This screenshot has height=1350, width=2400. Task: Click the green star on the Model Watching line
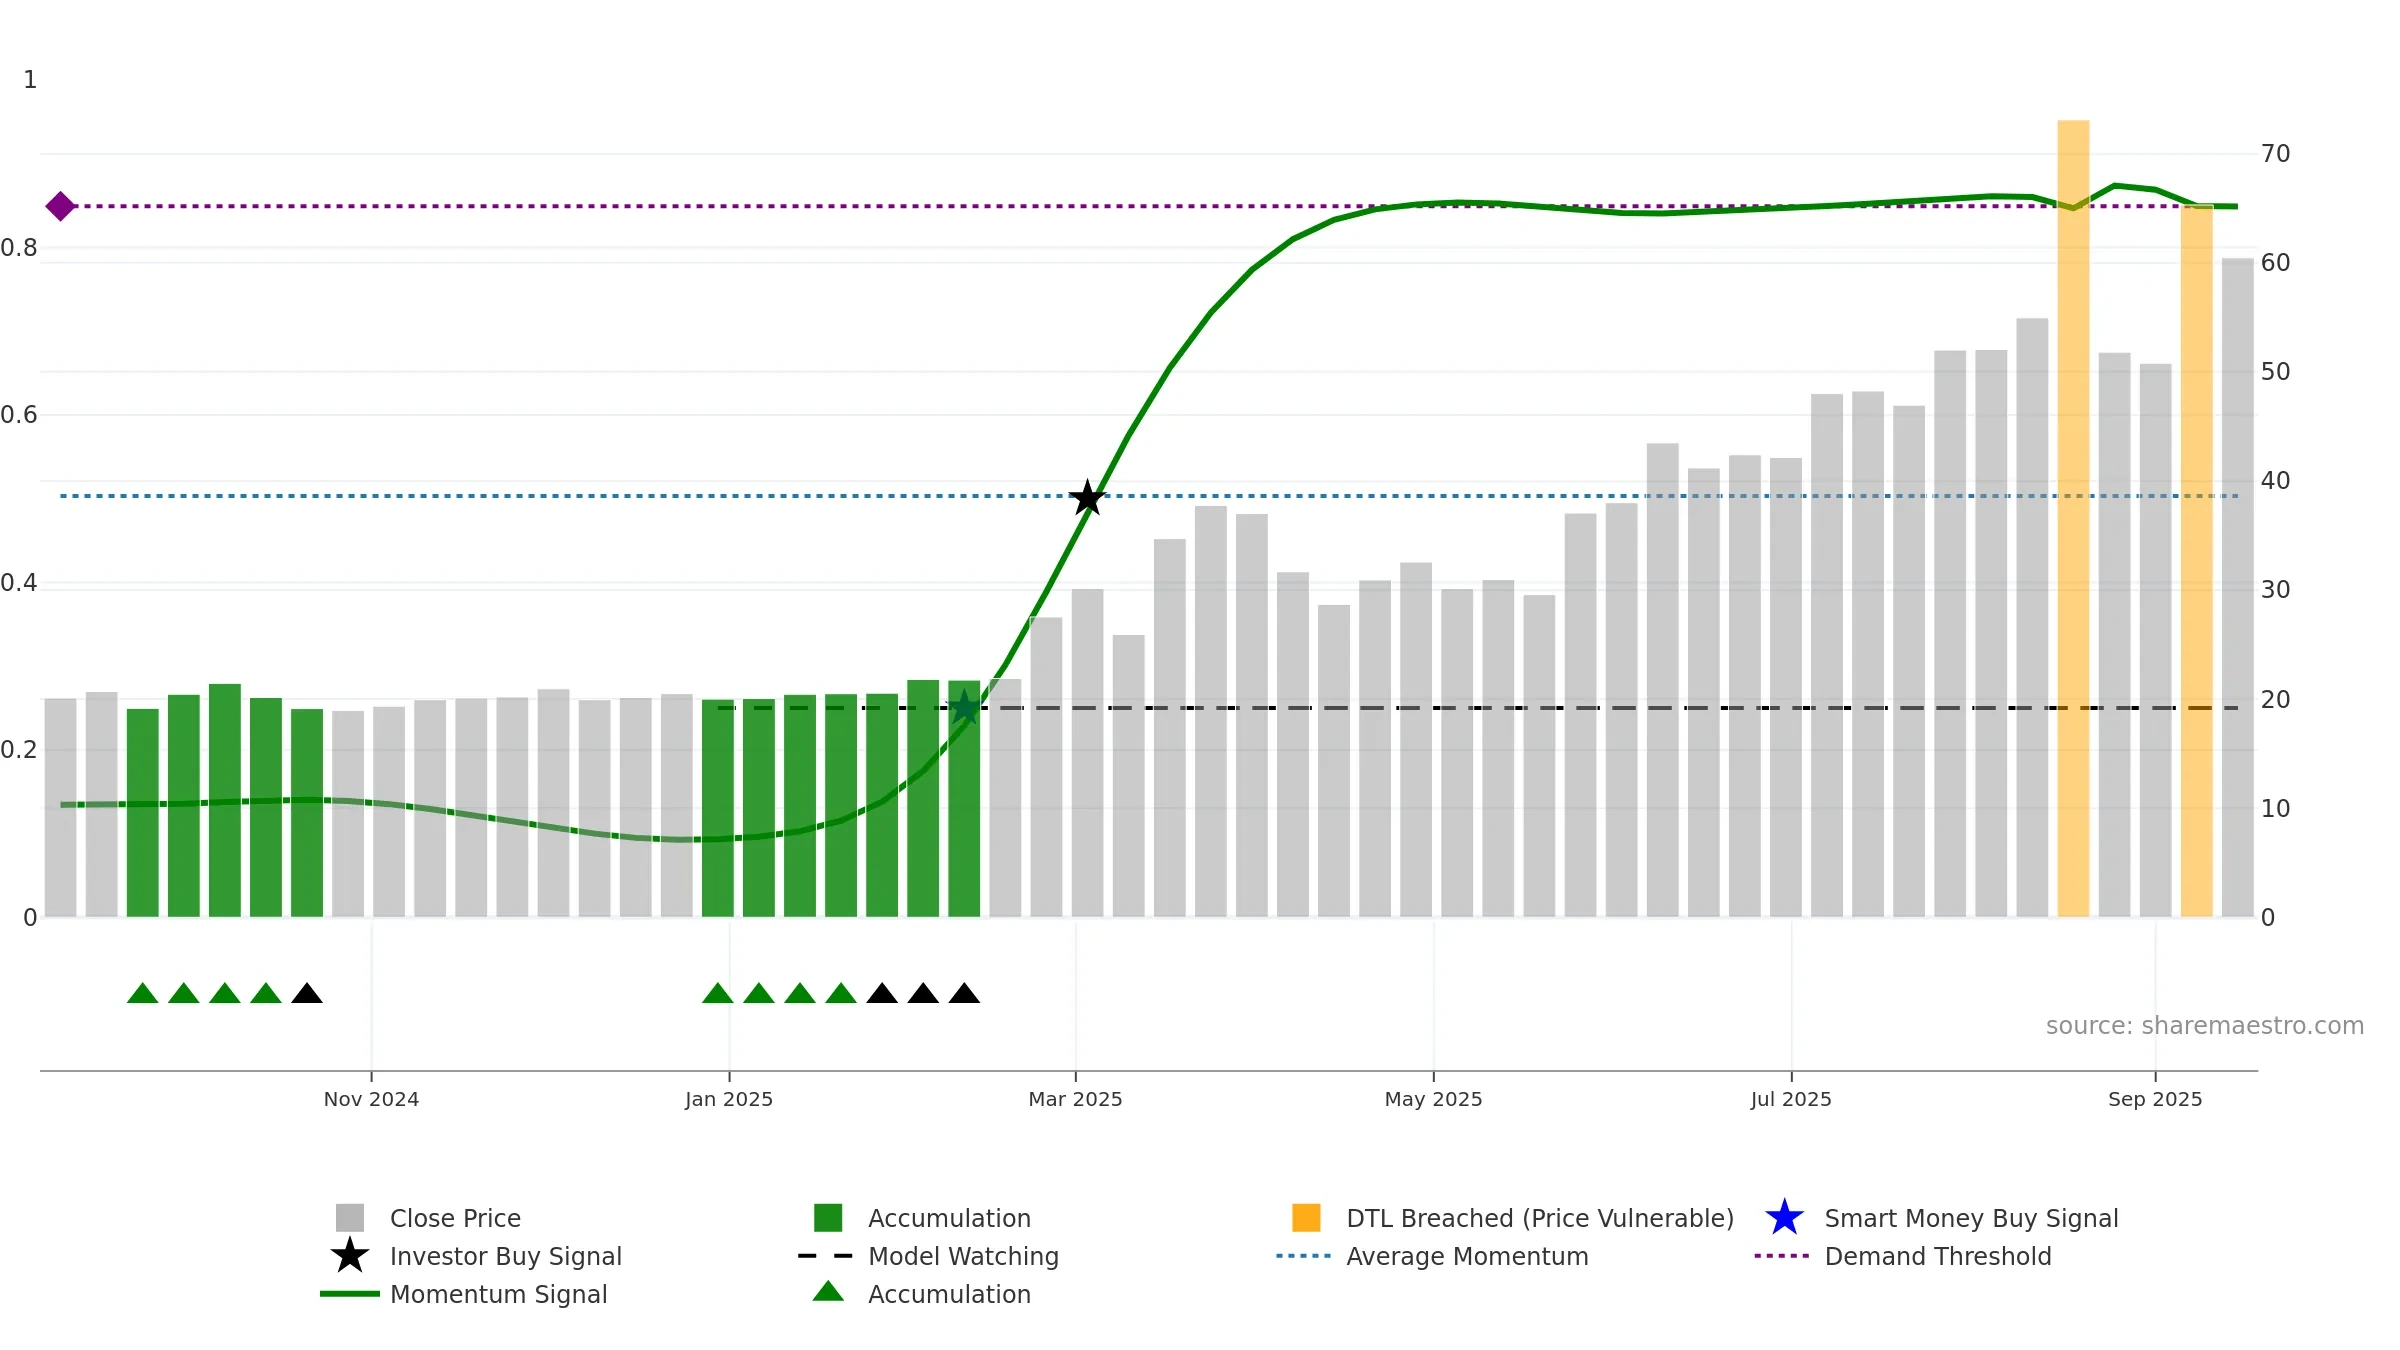pos(964,708)
